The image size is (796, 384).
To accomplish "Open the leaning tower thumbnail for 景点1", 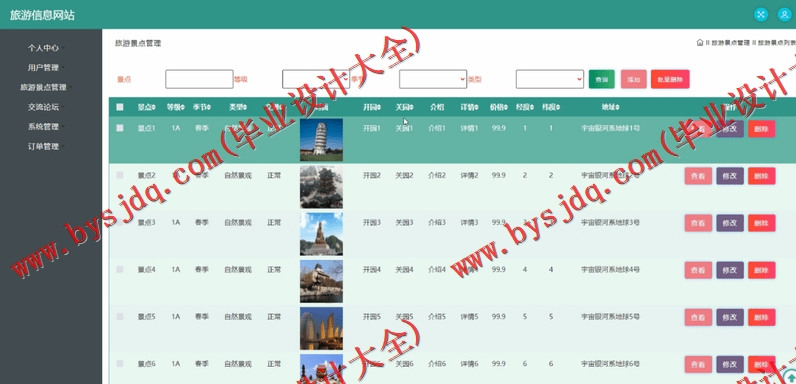I will 321,140.
